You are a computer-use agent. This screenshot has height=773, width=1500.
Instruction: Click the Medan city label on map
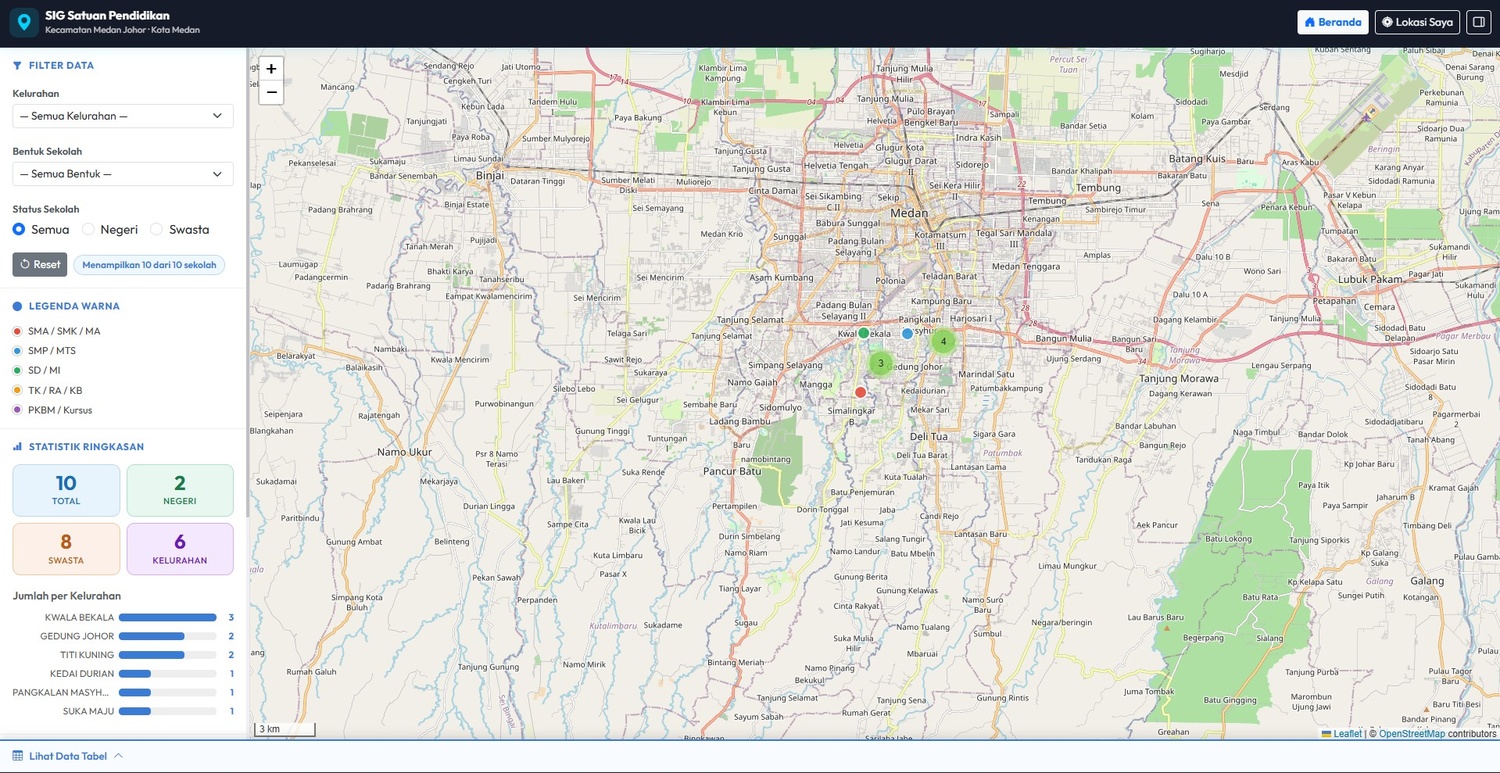[909, 213]
